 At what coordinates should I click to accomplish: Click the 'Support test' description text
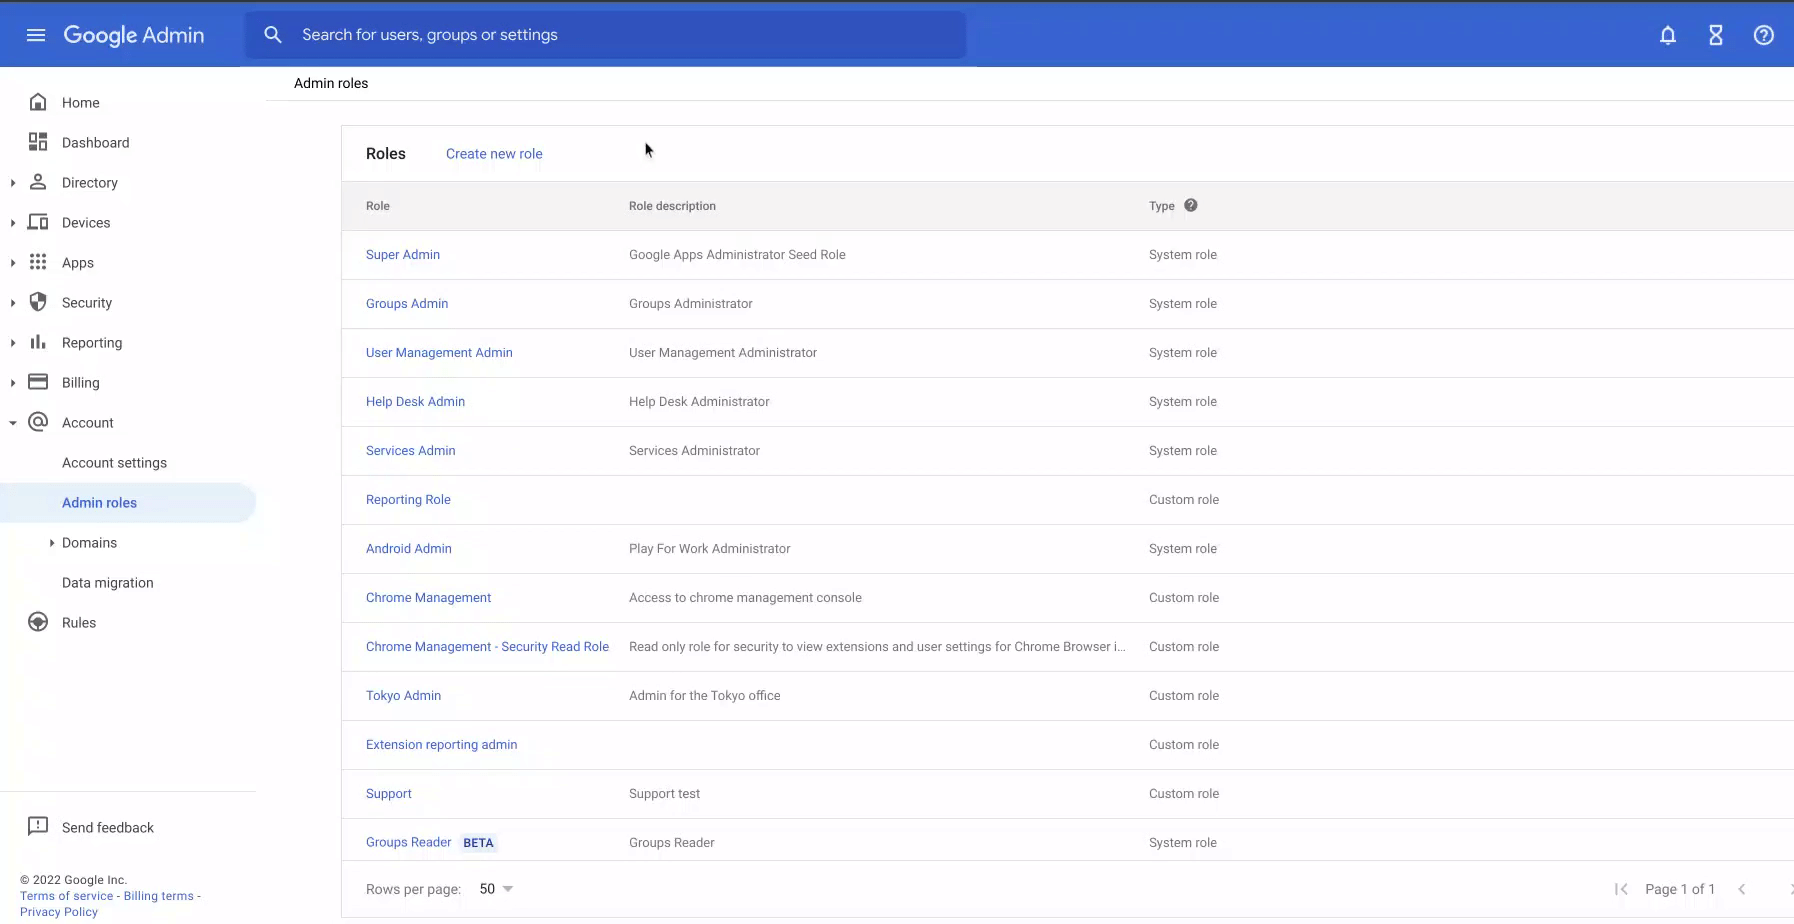pyautogui.click(x=664, y=794)
